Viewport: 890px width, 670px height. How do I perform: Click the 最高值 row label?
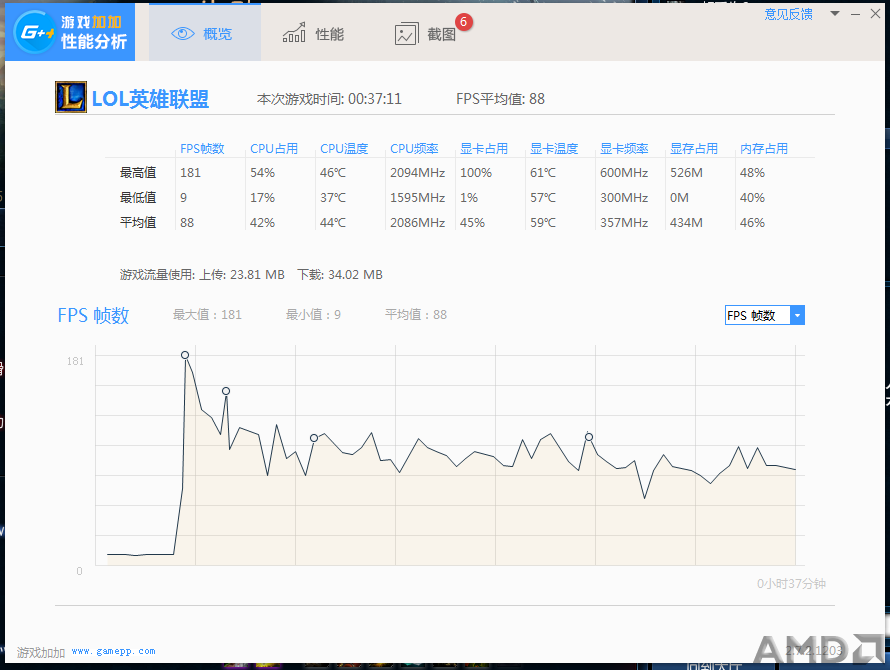pos(138,173)
